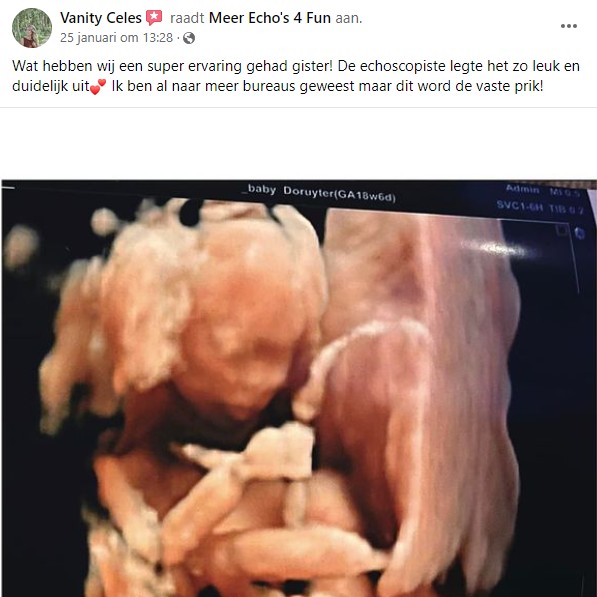597x597 pixels.
Task: Click the '_baby Doruyter(GA18w6d)' label in photo
Action: tap(319, 192)
